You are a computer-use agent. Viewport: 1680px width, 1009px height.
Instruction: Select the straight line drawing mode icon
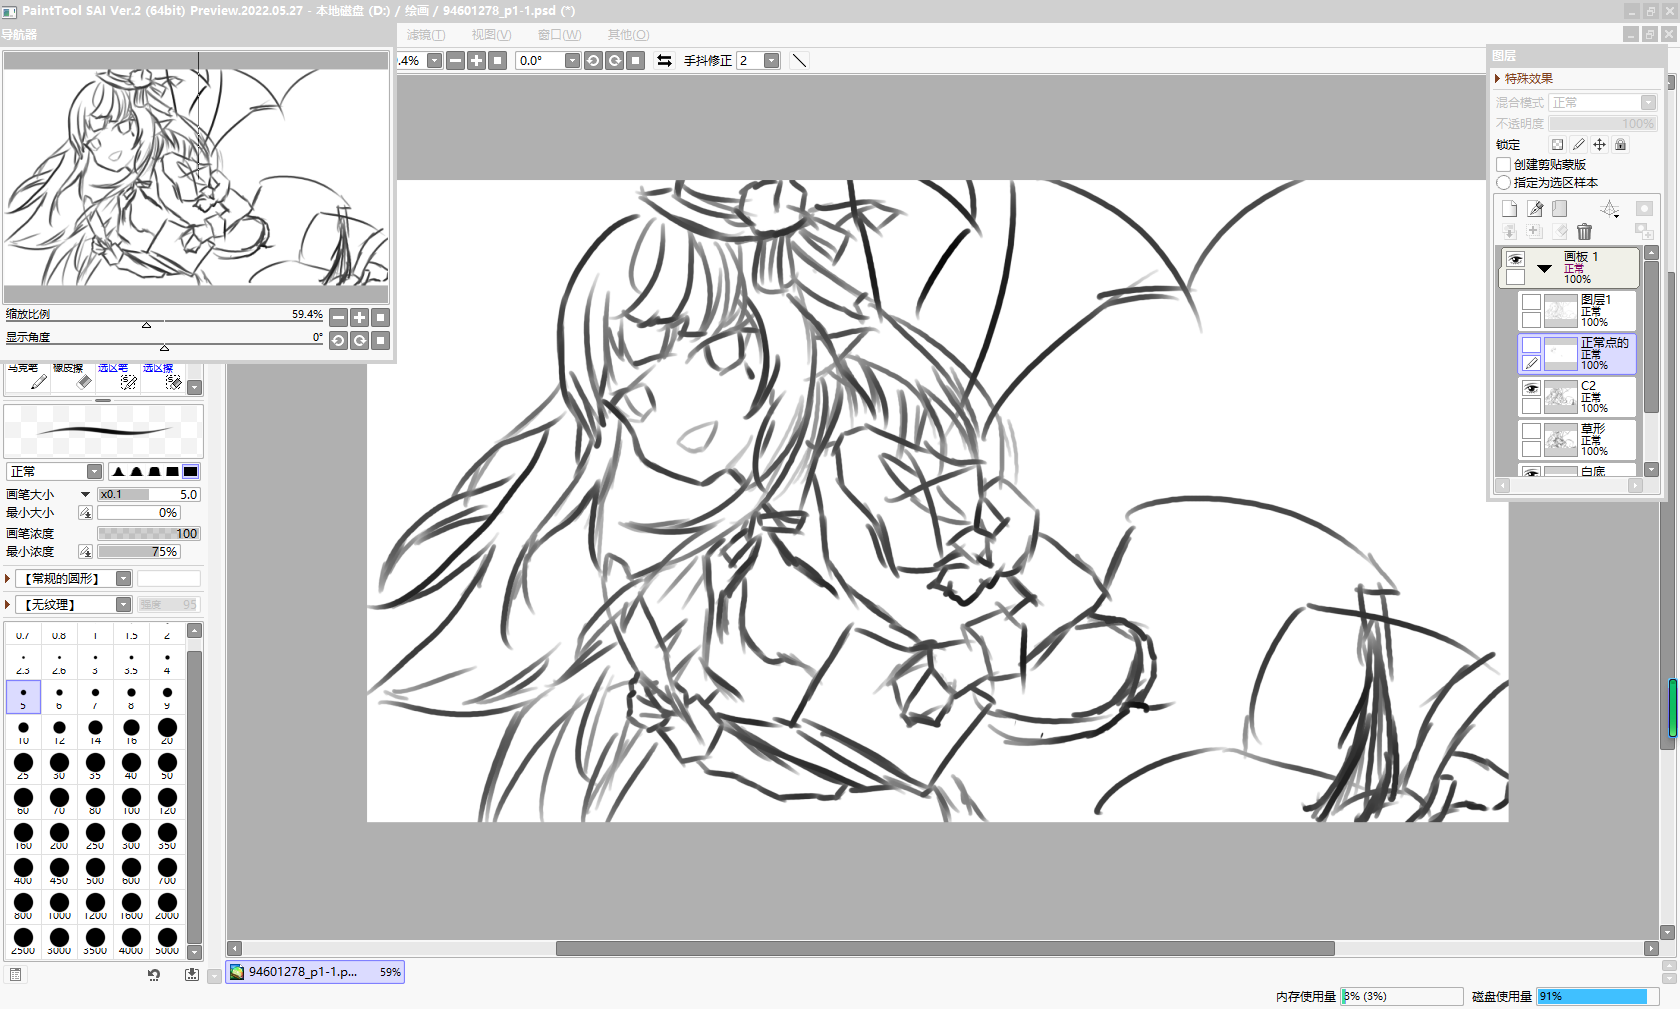(799, 61)
